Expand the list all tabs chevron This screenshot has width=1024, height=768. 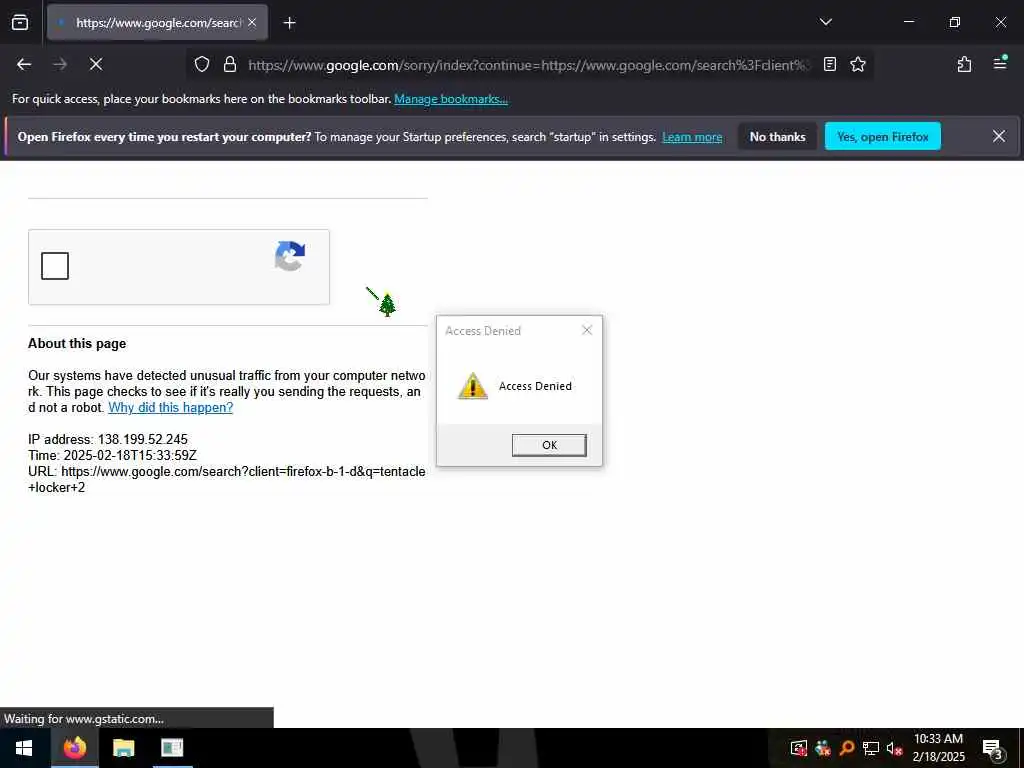[825, 22]
